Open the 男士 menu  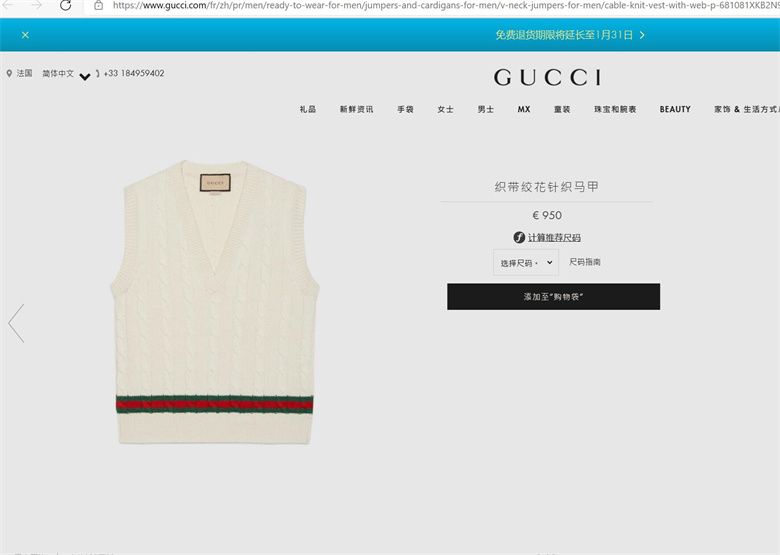(486, 109)
